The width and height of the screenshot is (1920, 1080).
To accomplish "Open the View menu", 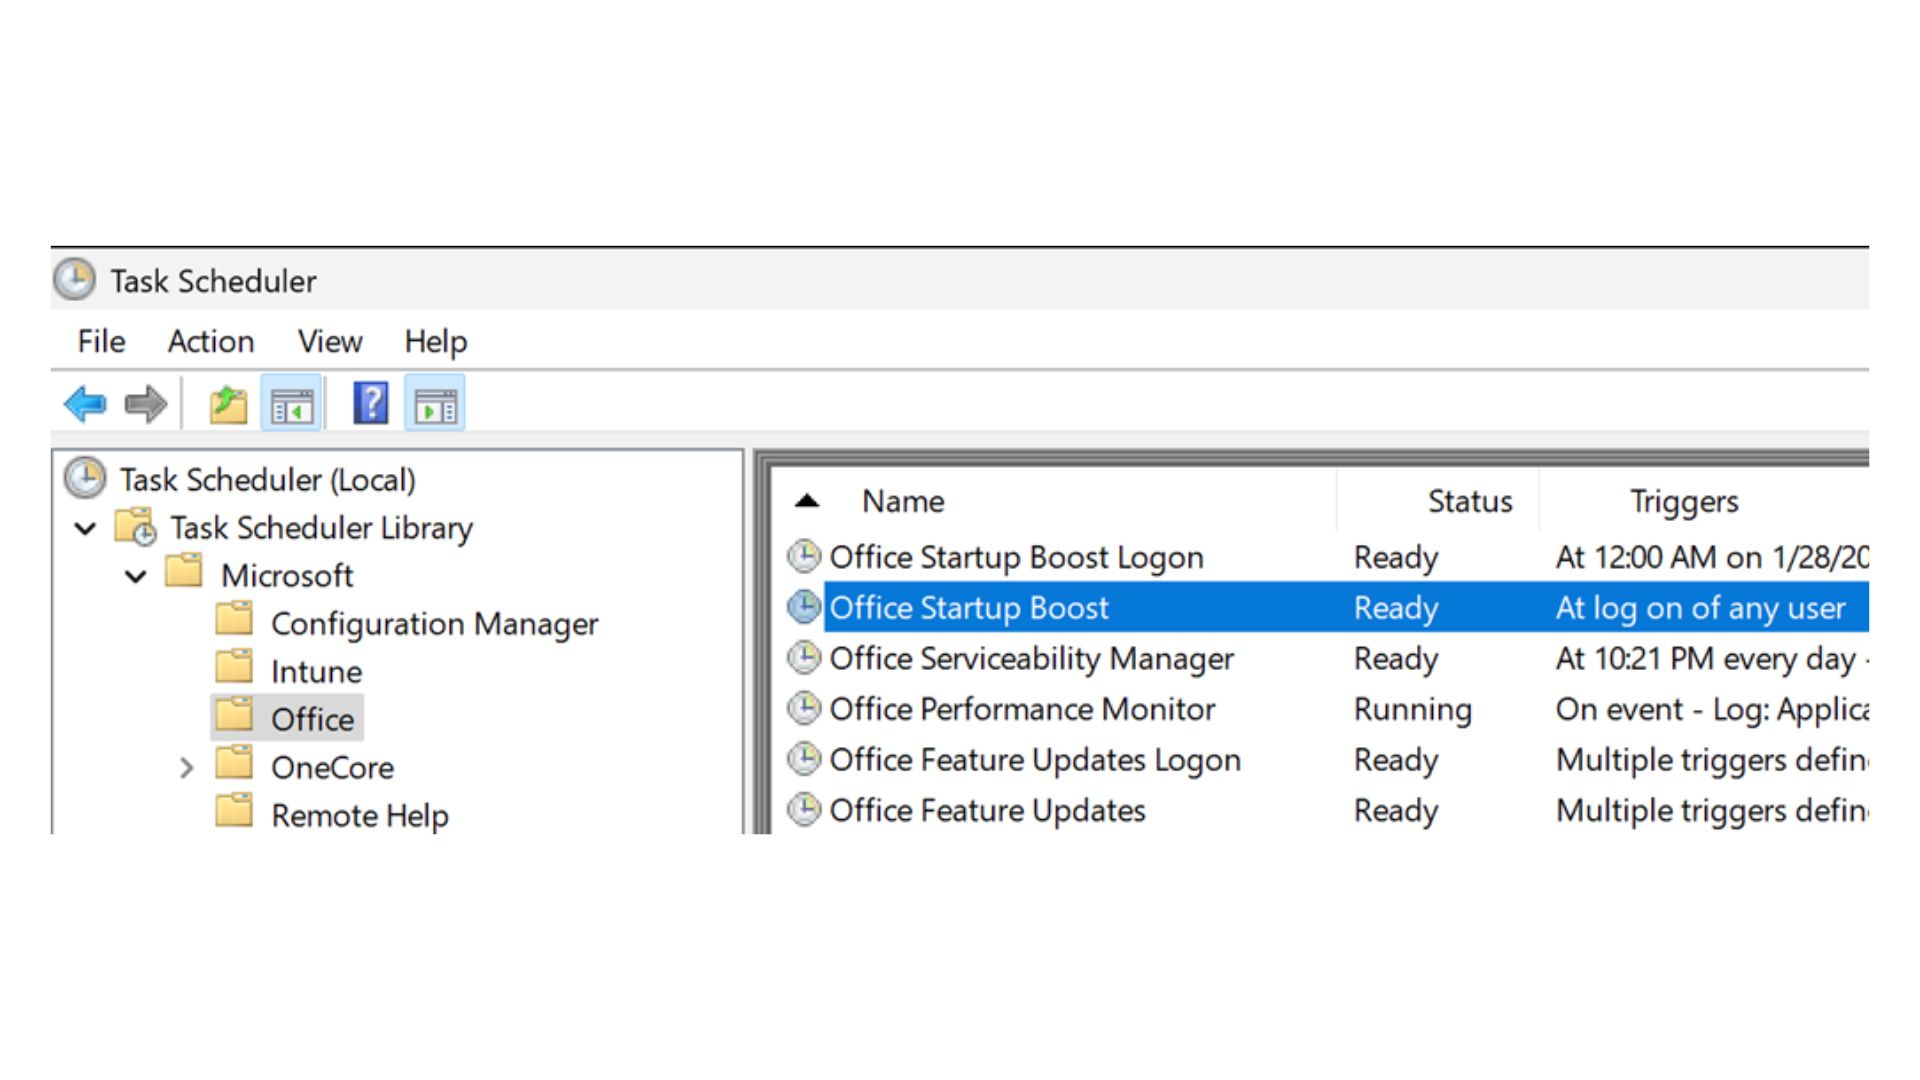I will coord(330,341).
